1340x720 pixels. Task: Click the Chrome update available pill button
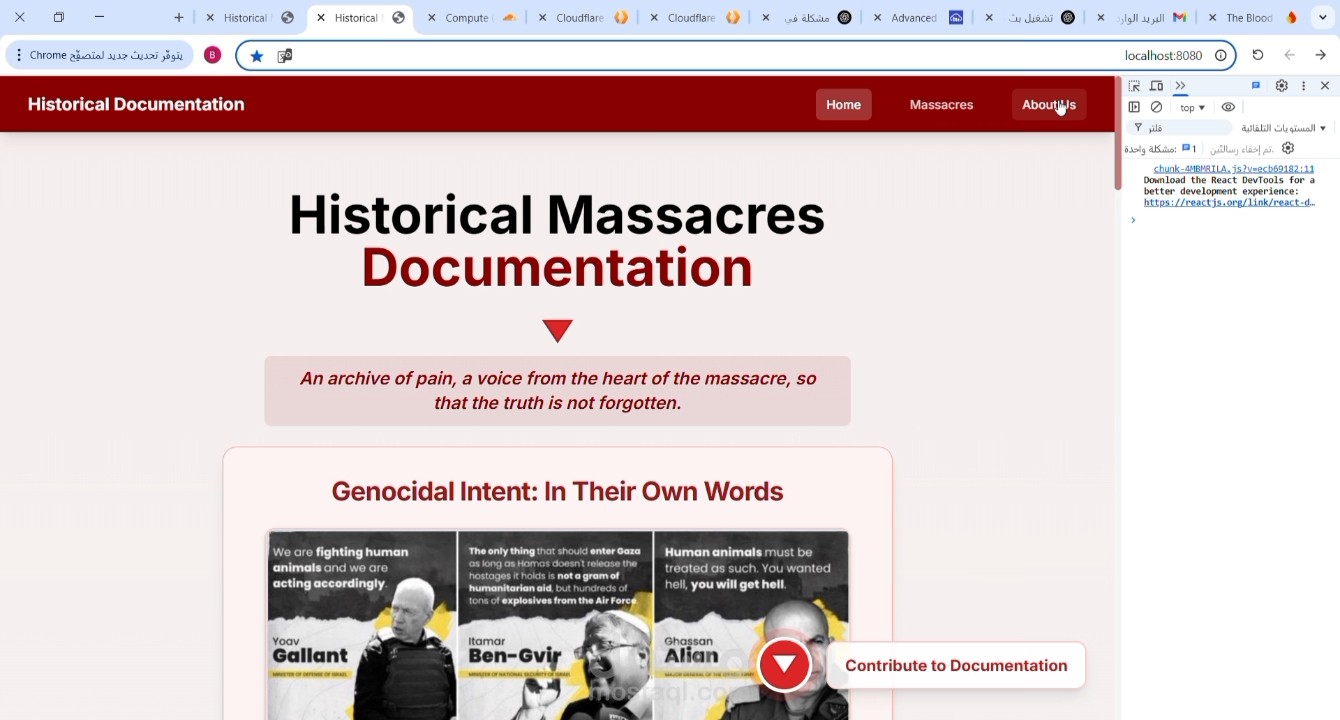(x=100, y=55)
